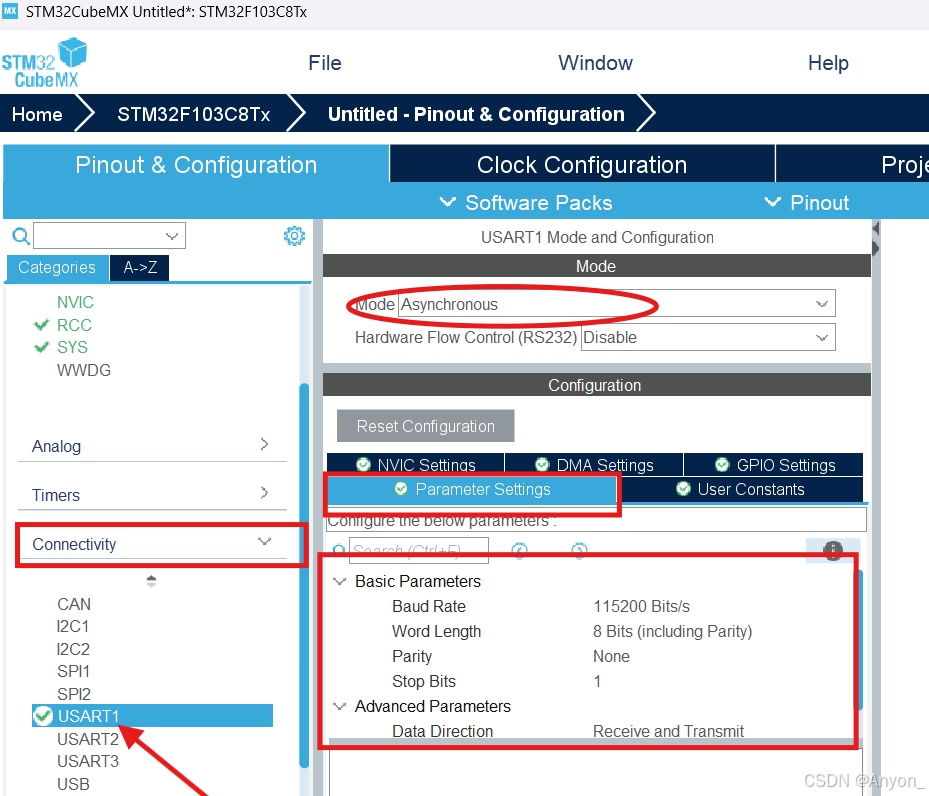This screenshot has width=929, height=796.
Task: Click Untitled - Pinout & Configuration breadcrumb
Action: [x=476, y=114]
